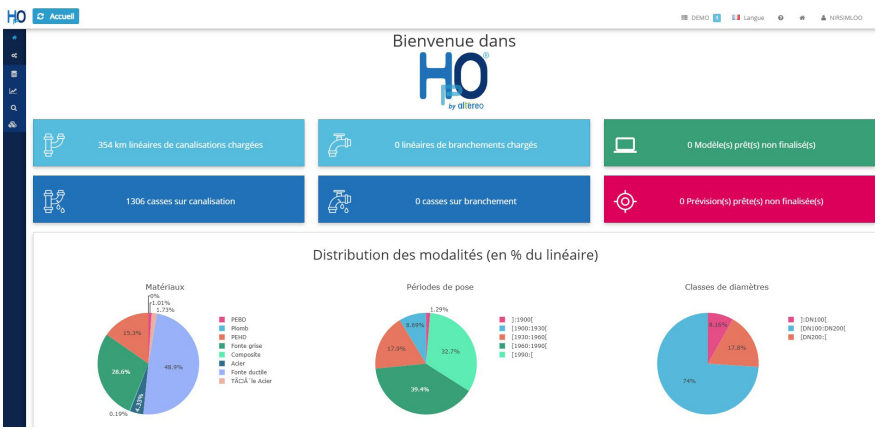The width and height of the screenshot is (880, 429).
Task: Toggle Fonte ductile legend entry
Action: (x=242, y=373)
